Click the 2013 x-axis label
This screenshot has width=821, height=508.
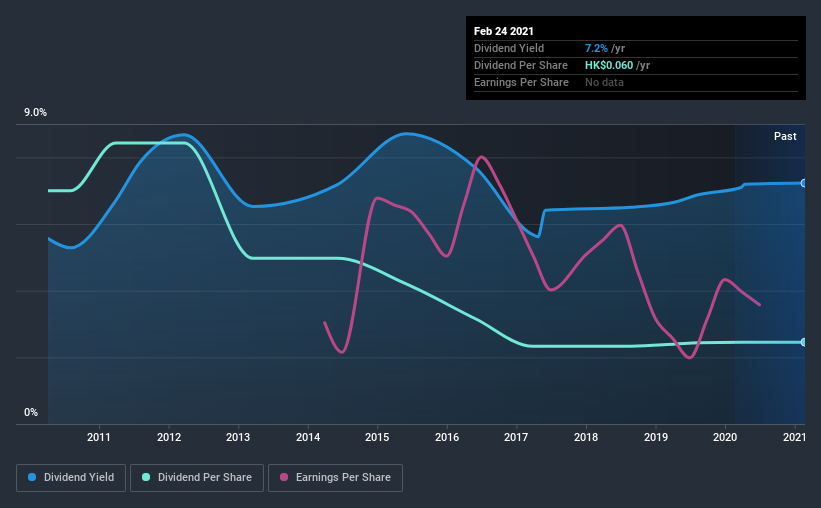click(x=238, y=437)
